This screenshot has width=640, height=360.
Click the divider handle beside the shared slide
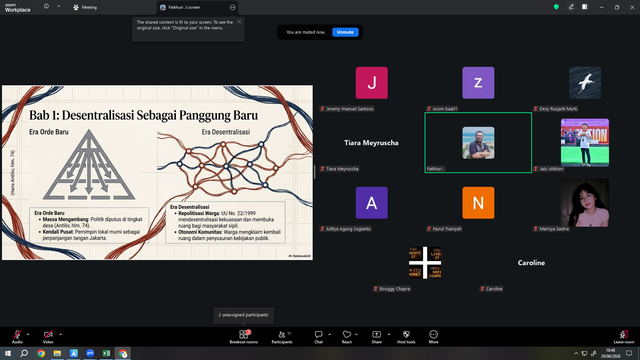pyautogui.click(x=315, y=172)
